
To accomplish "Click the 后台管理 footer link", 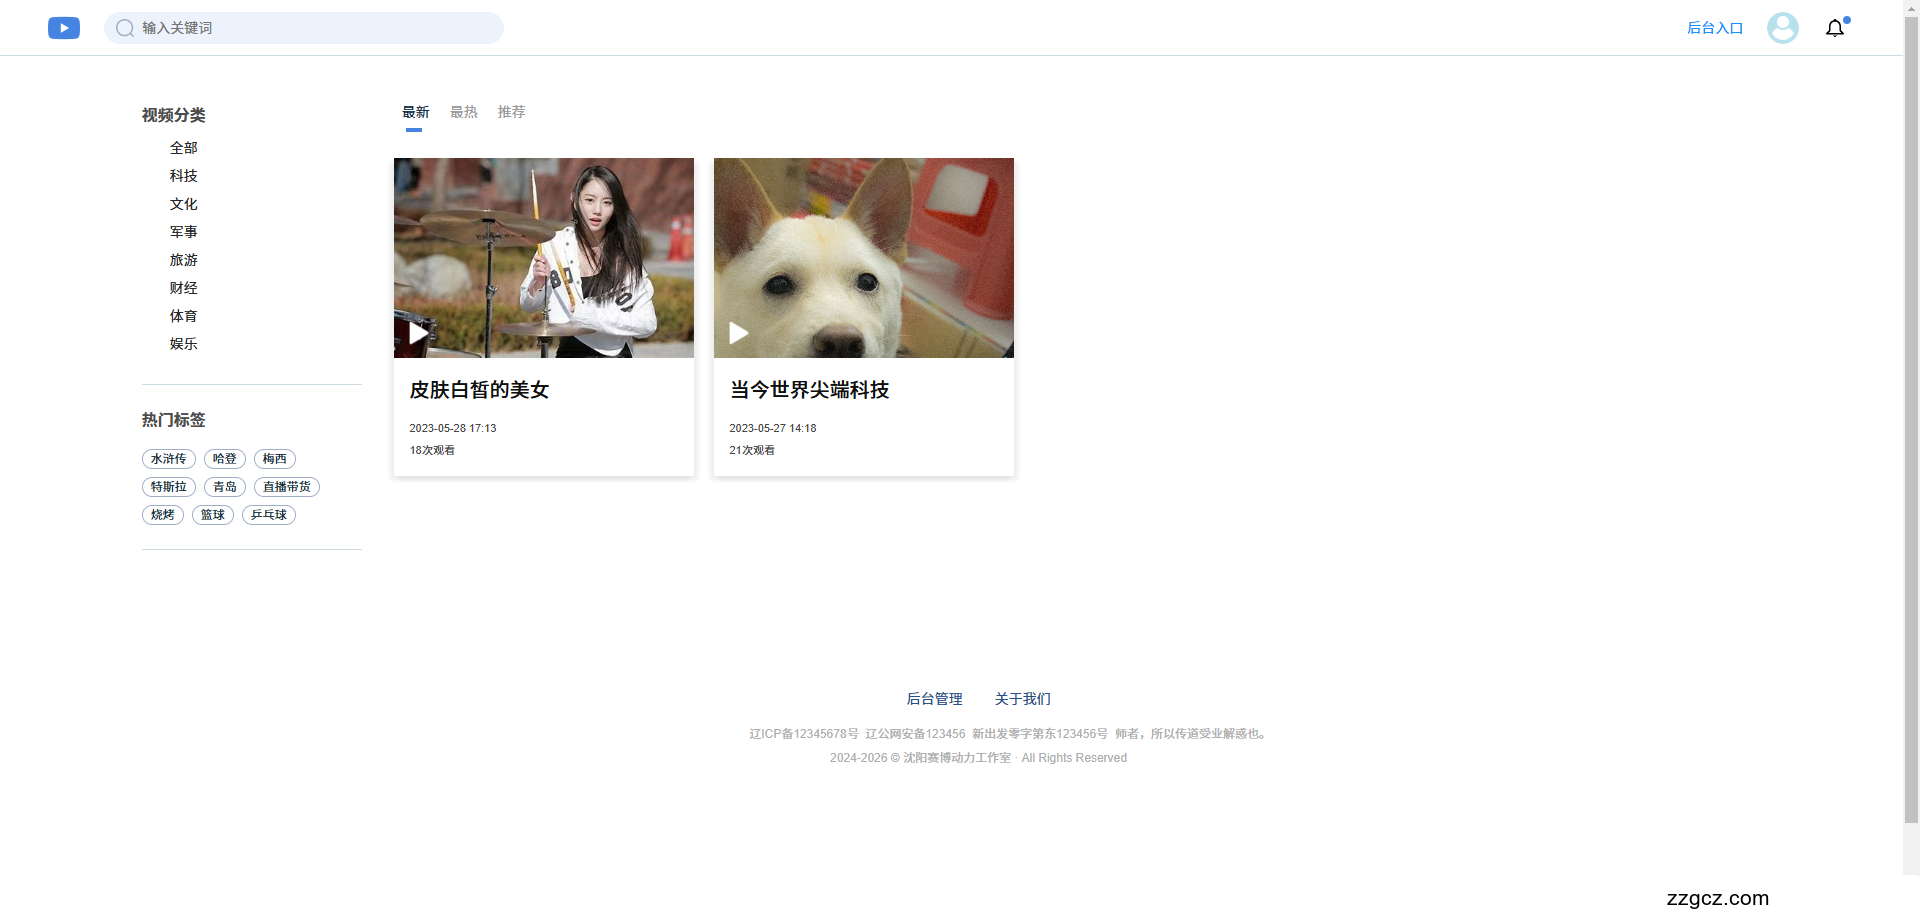I will (x=934, y=698).
